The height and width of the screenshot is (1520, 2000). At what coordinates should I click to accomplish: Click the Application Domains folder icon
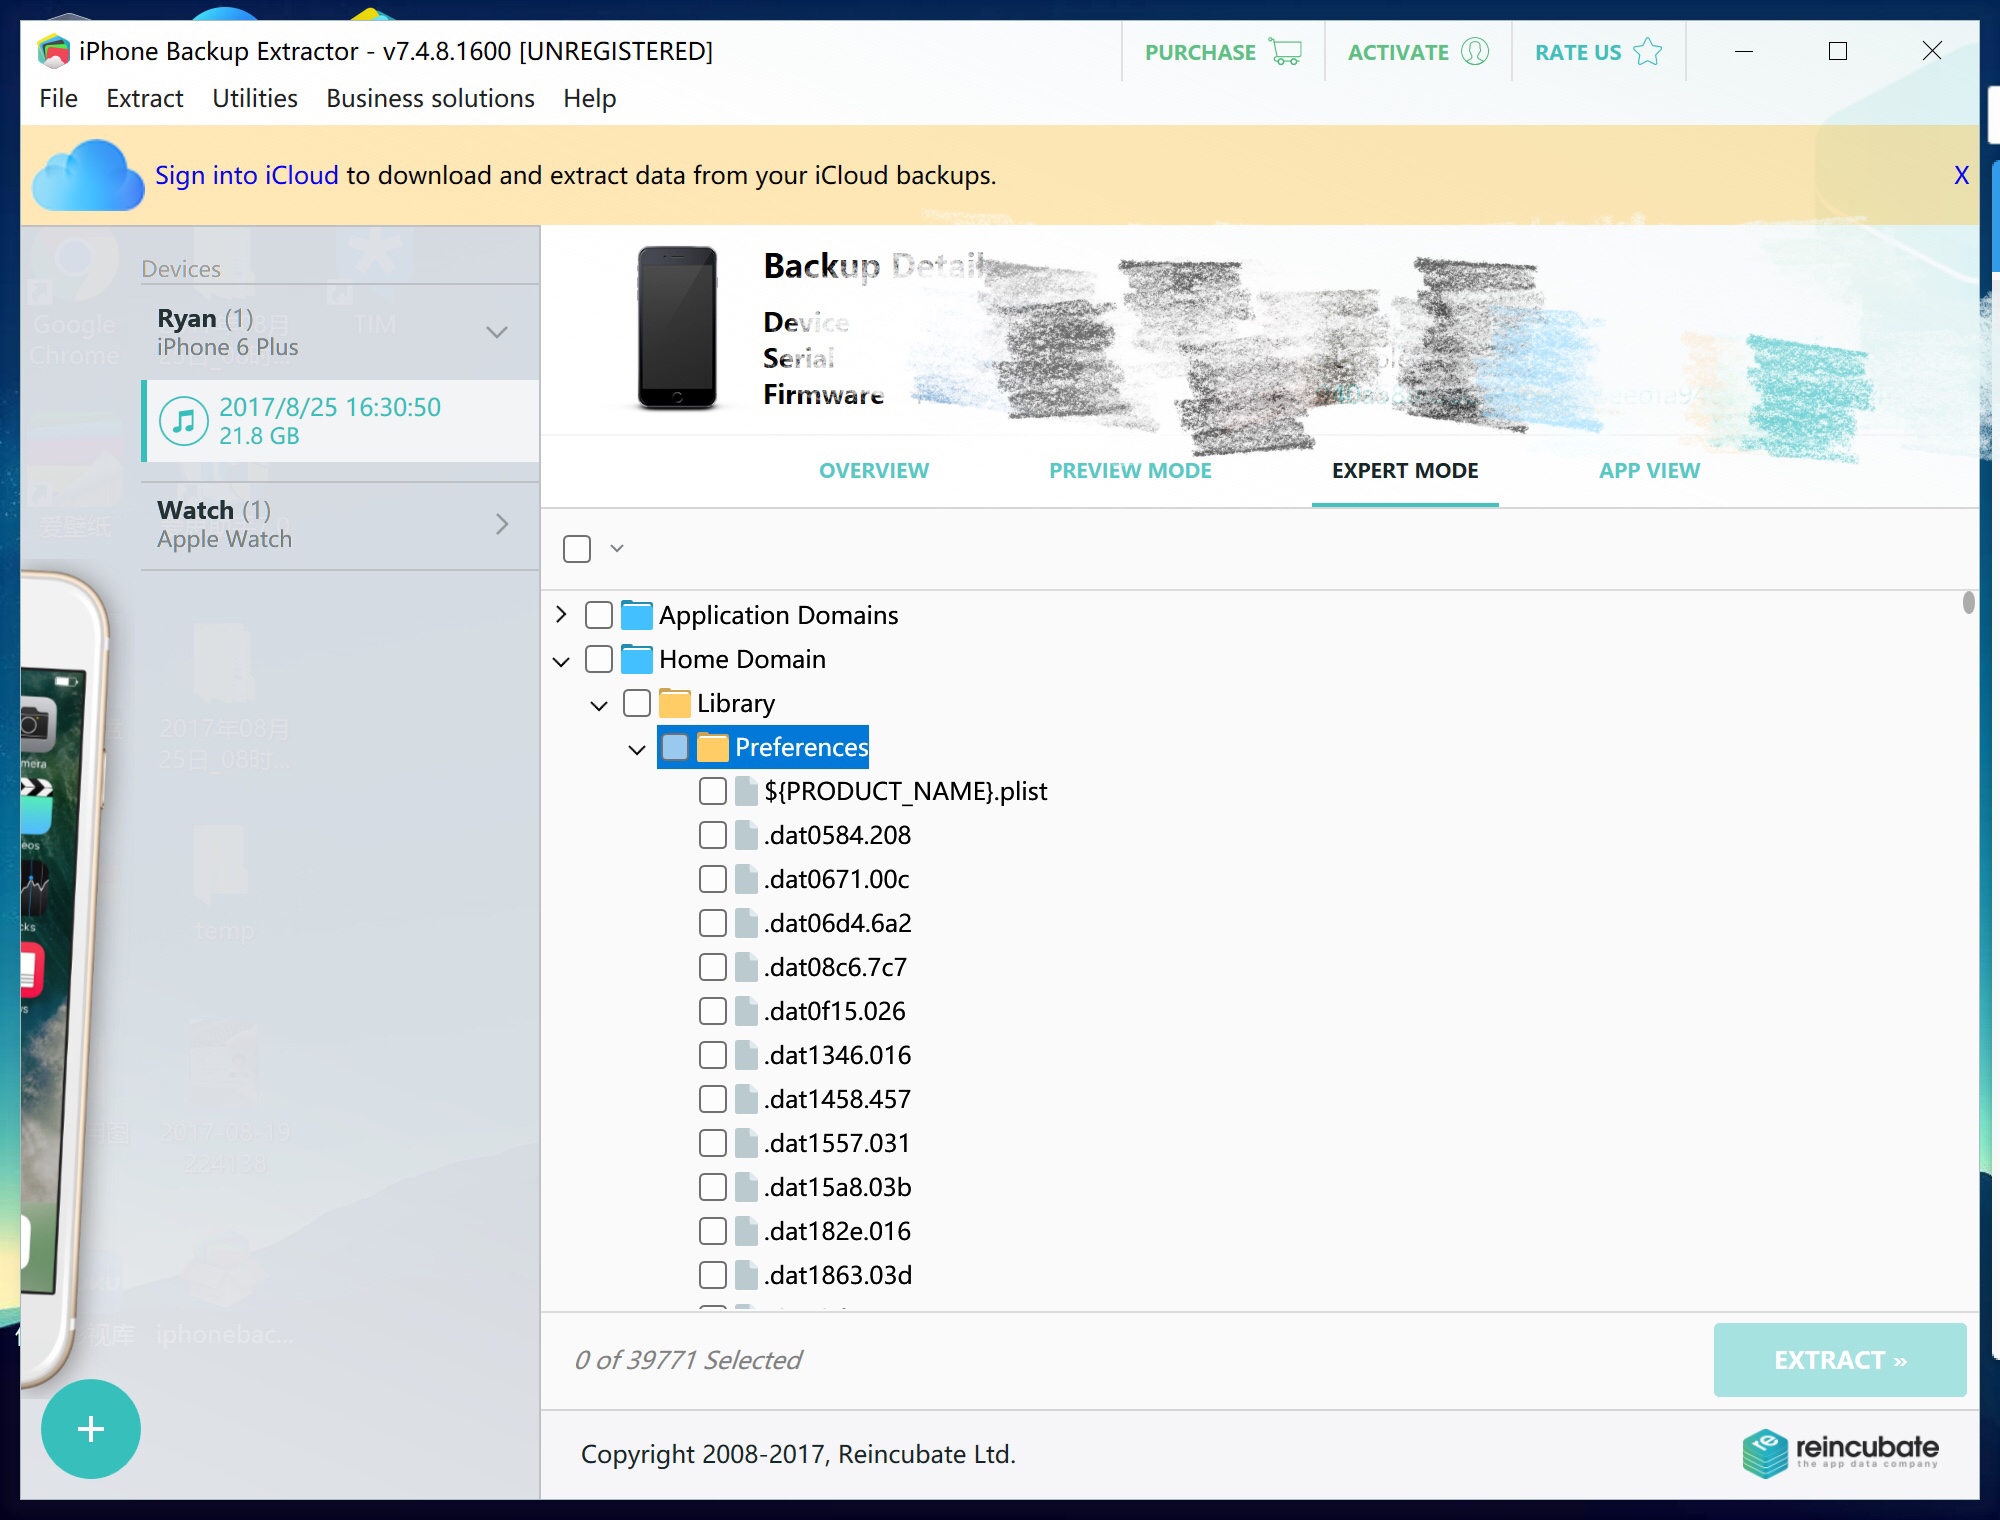637,615
